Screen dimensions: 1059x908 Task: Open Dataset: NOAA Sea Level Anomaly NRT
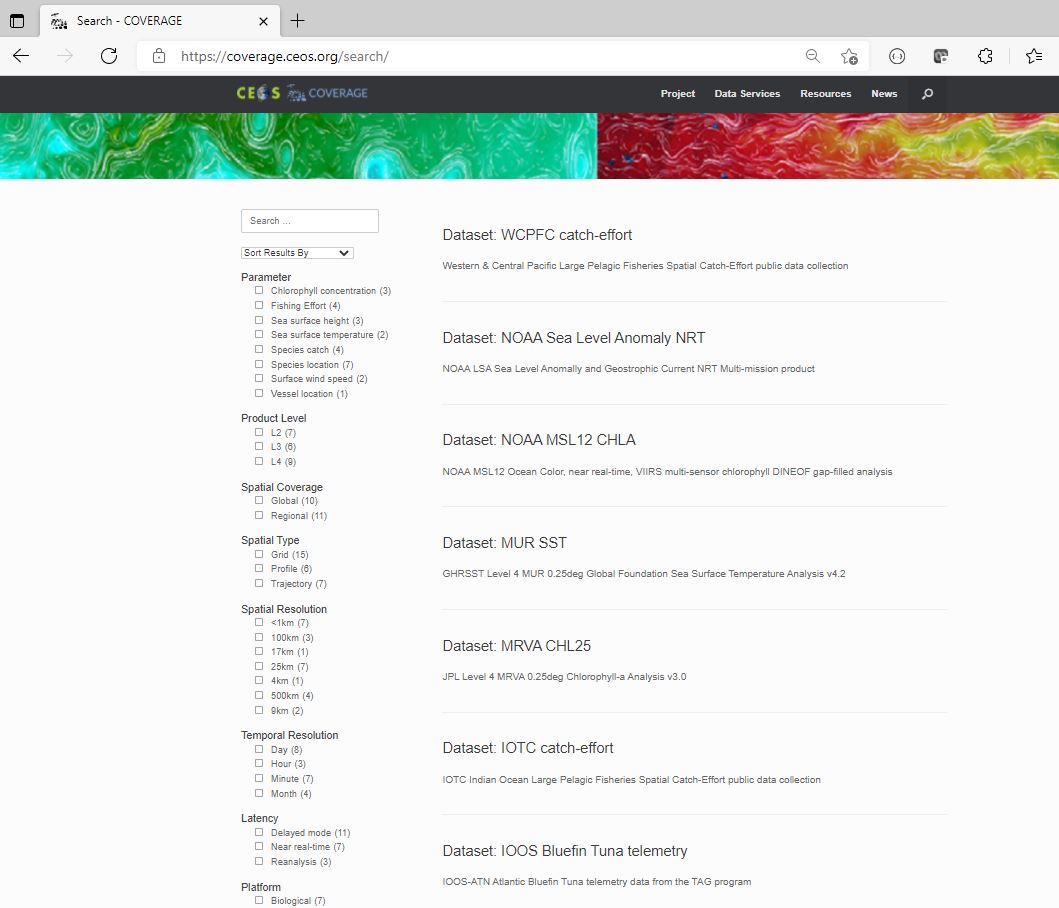573,338
